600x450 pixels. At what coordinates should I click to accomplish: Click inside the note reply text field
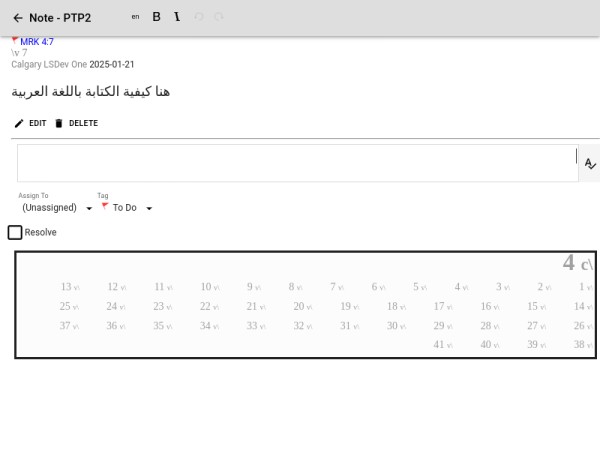click(296, 163)
